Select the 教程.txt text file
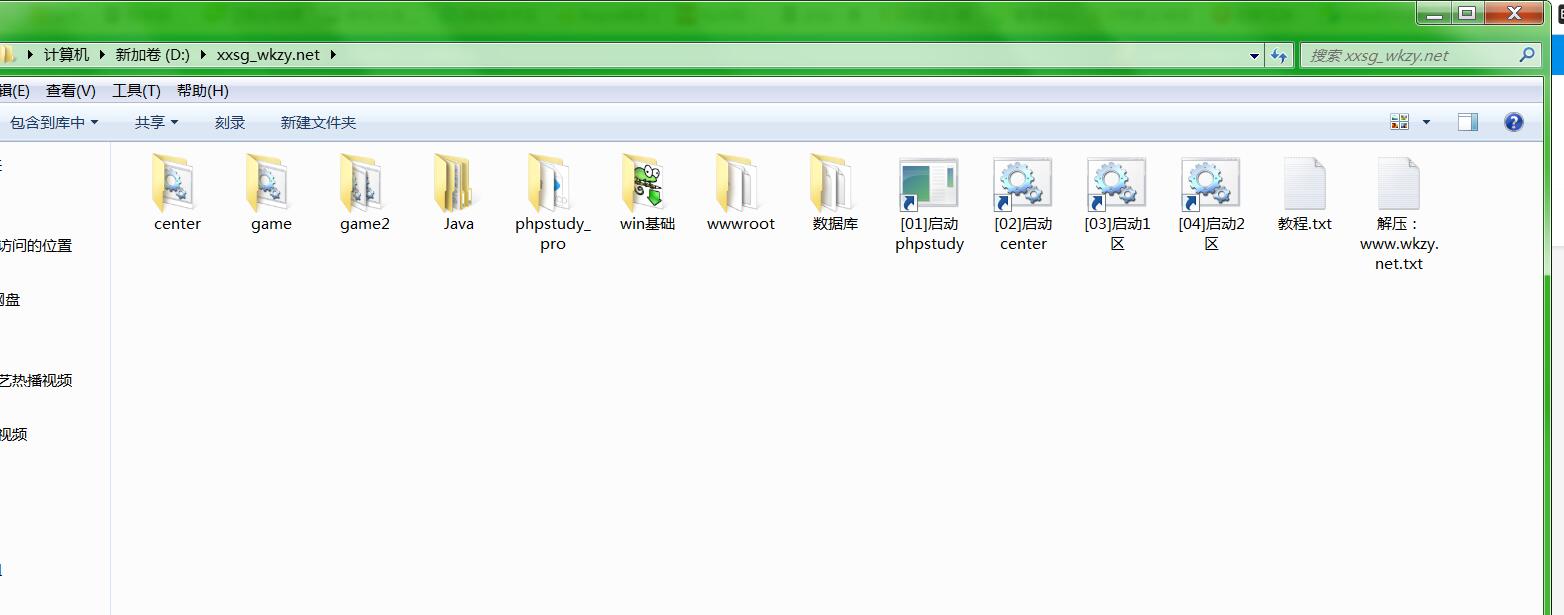This screenshot has width=1564, height=615. (x=1304, y=185)
